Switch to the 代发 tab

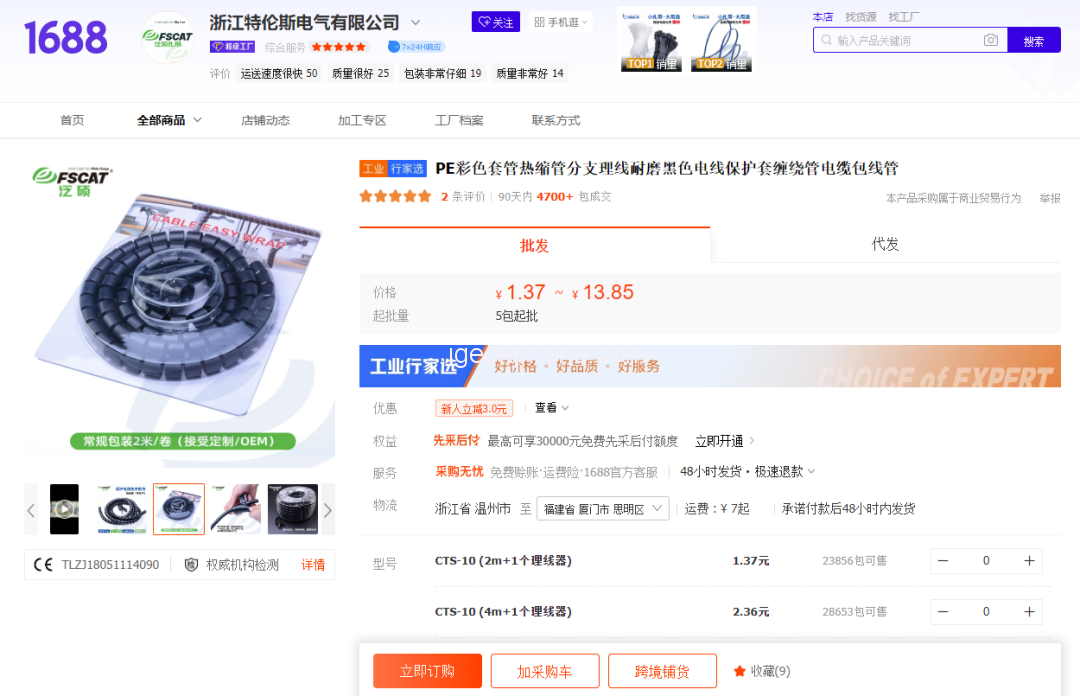pos(885,245)
